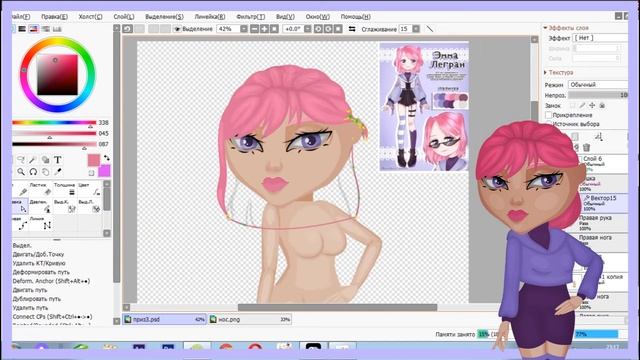Image resolution: width=640 pixels, height=360 pixels.
Task: Select the Линия line tool
Action: pyautogui.click(x=41, y=223)
